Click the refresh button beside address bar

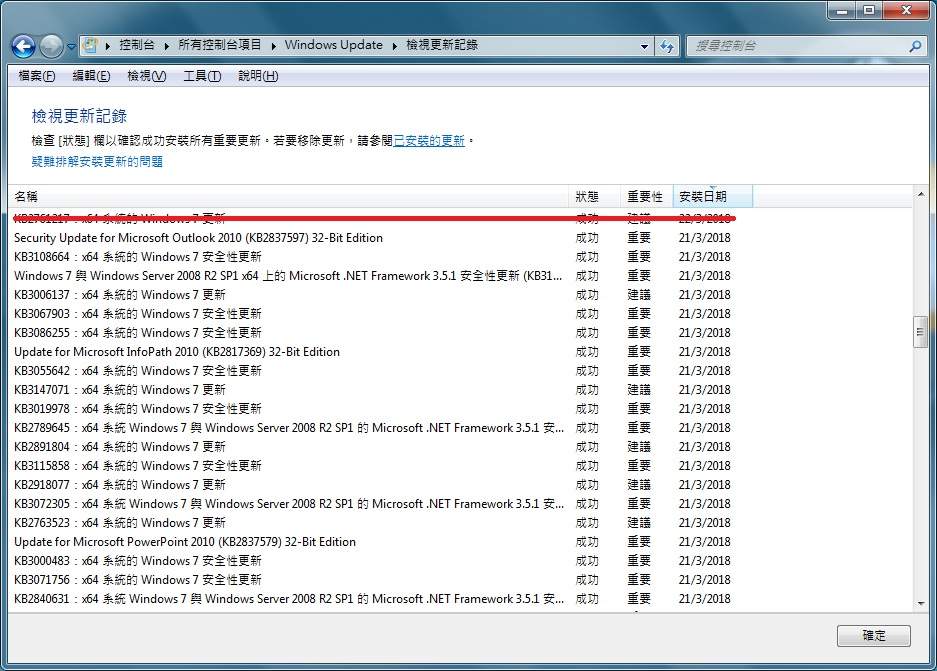tap(667, 46)
